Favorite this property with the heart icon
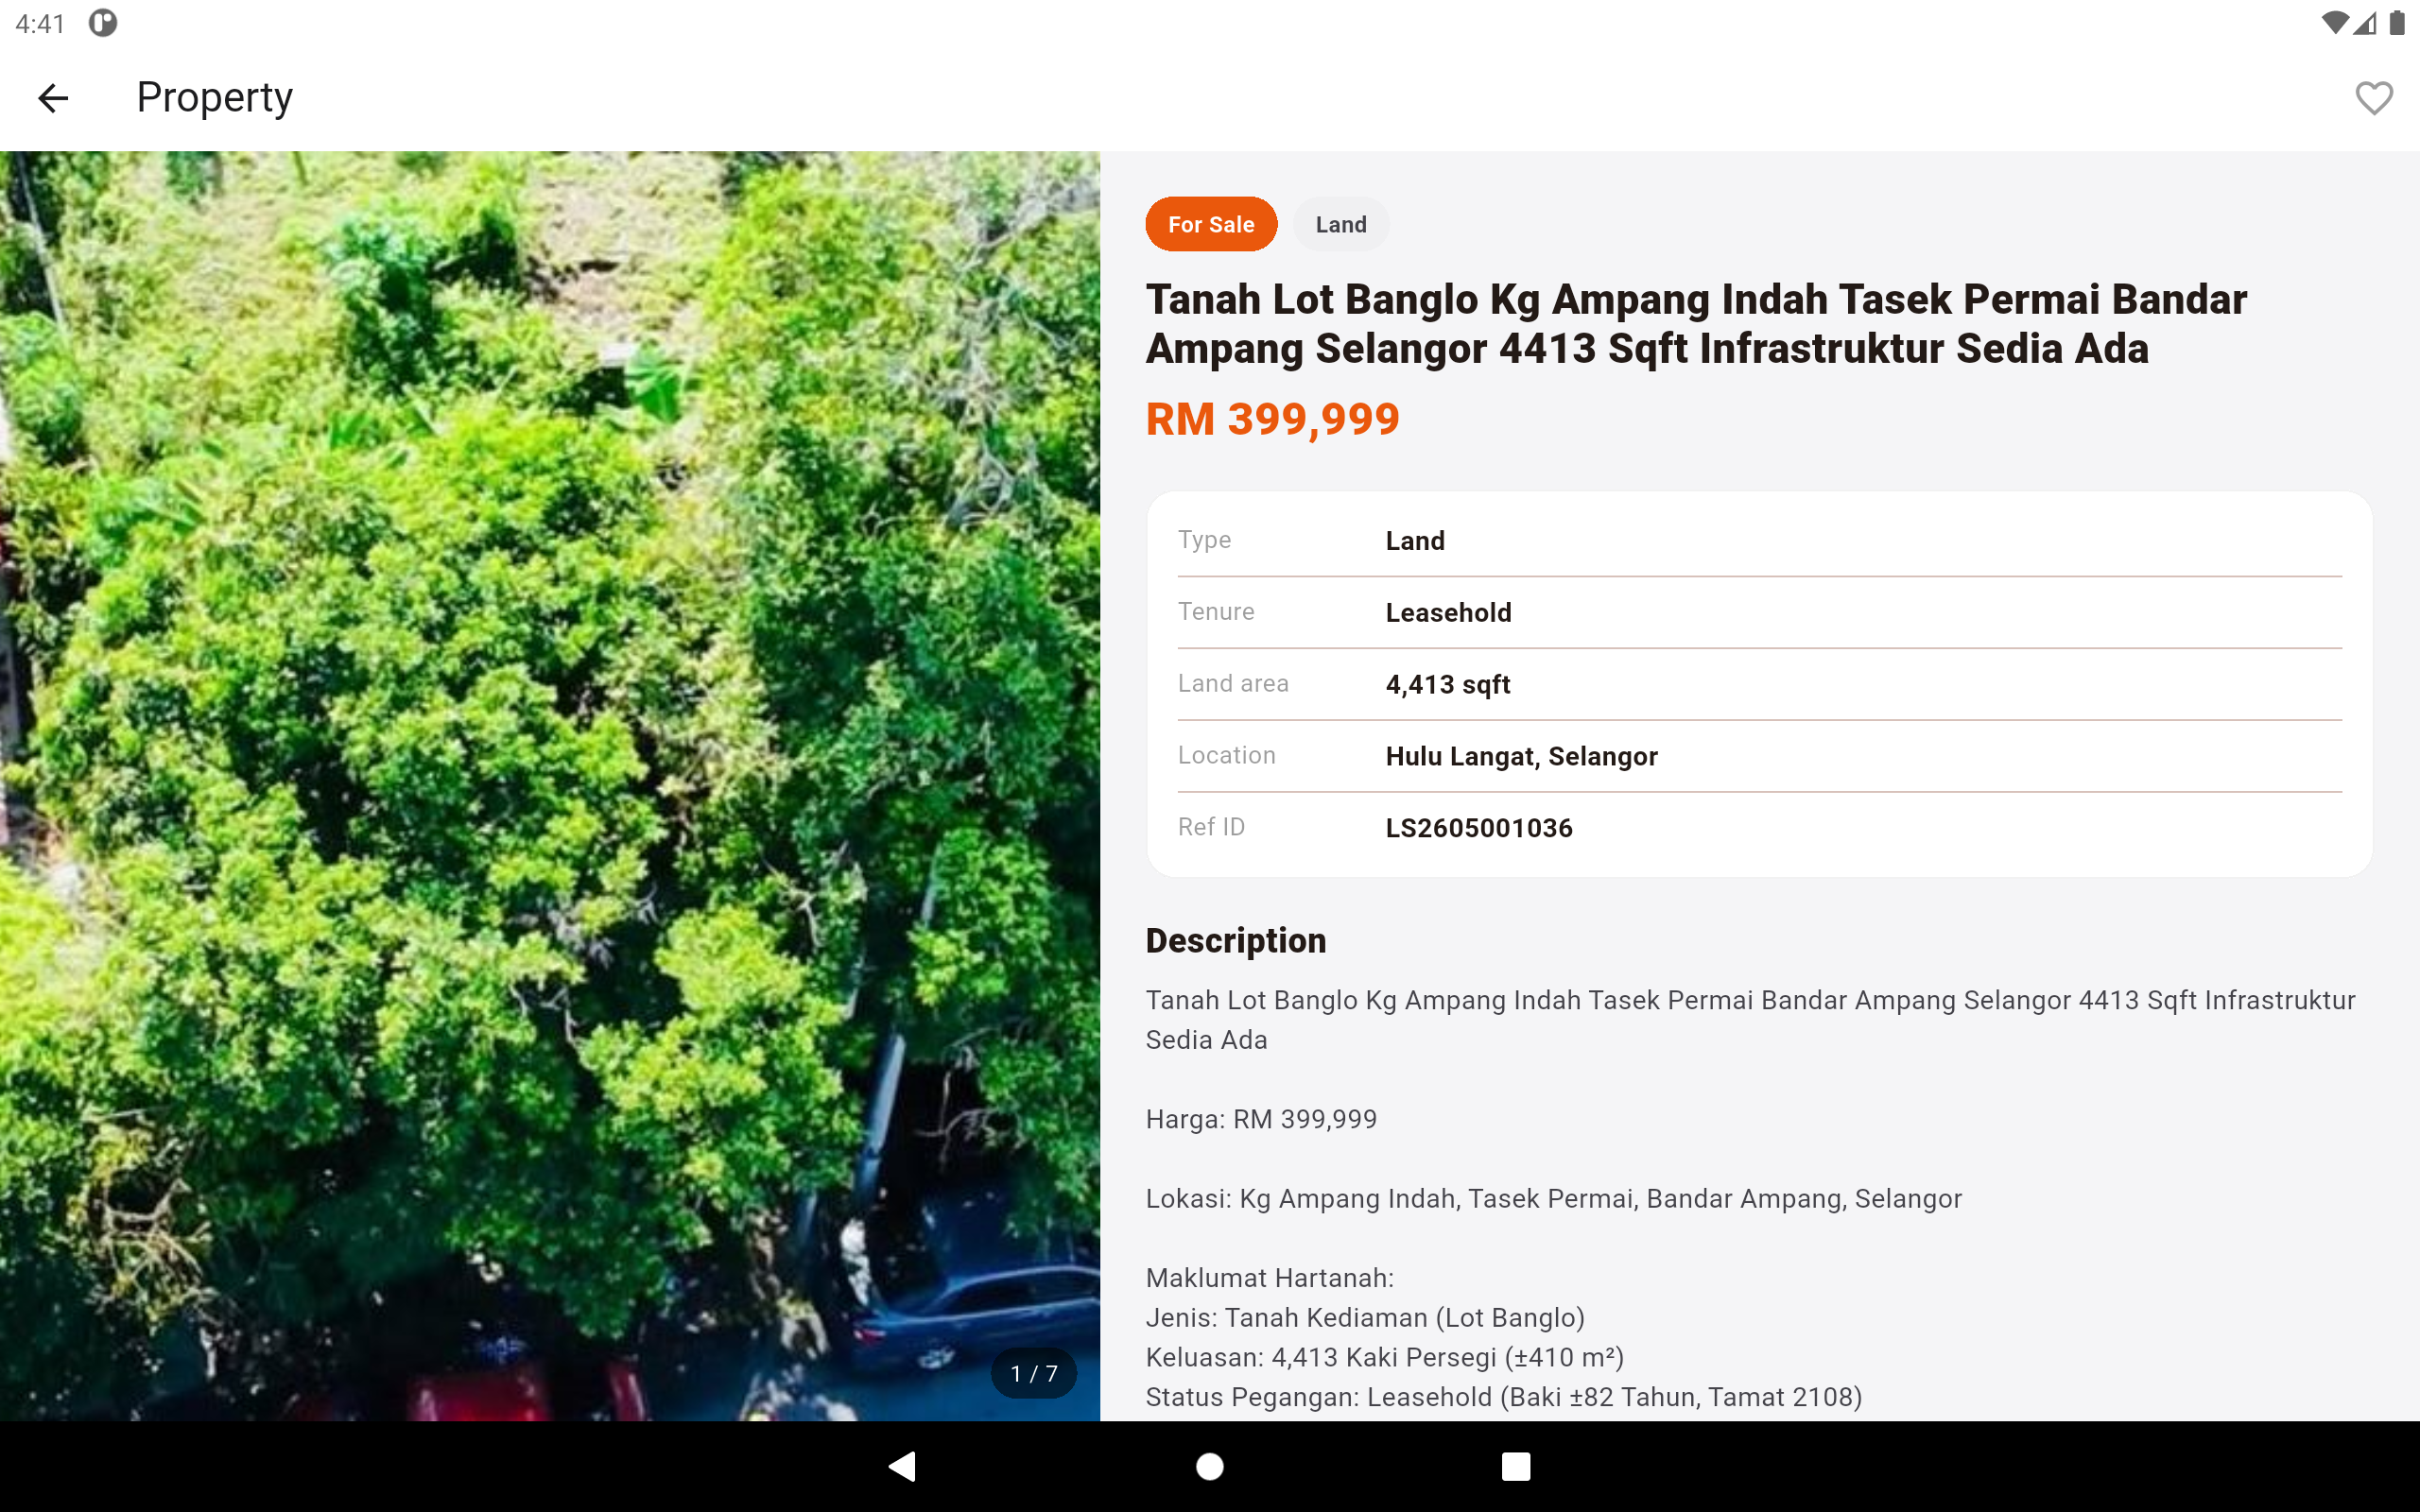2420x1512 pixels. click(2373, 98)
